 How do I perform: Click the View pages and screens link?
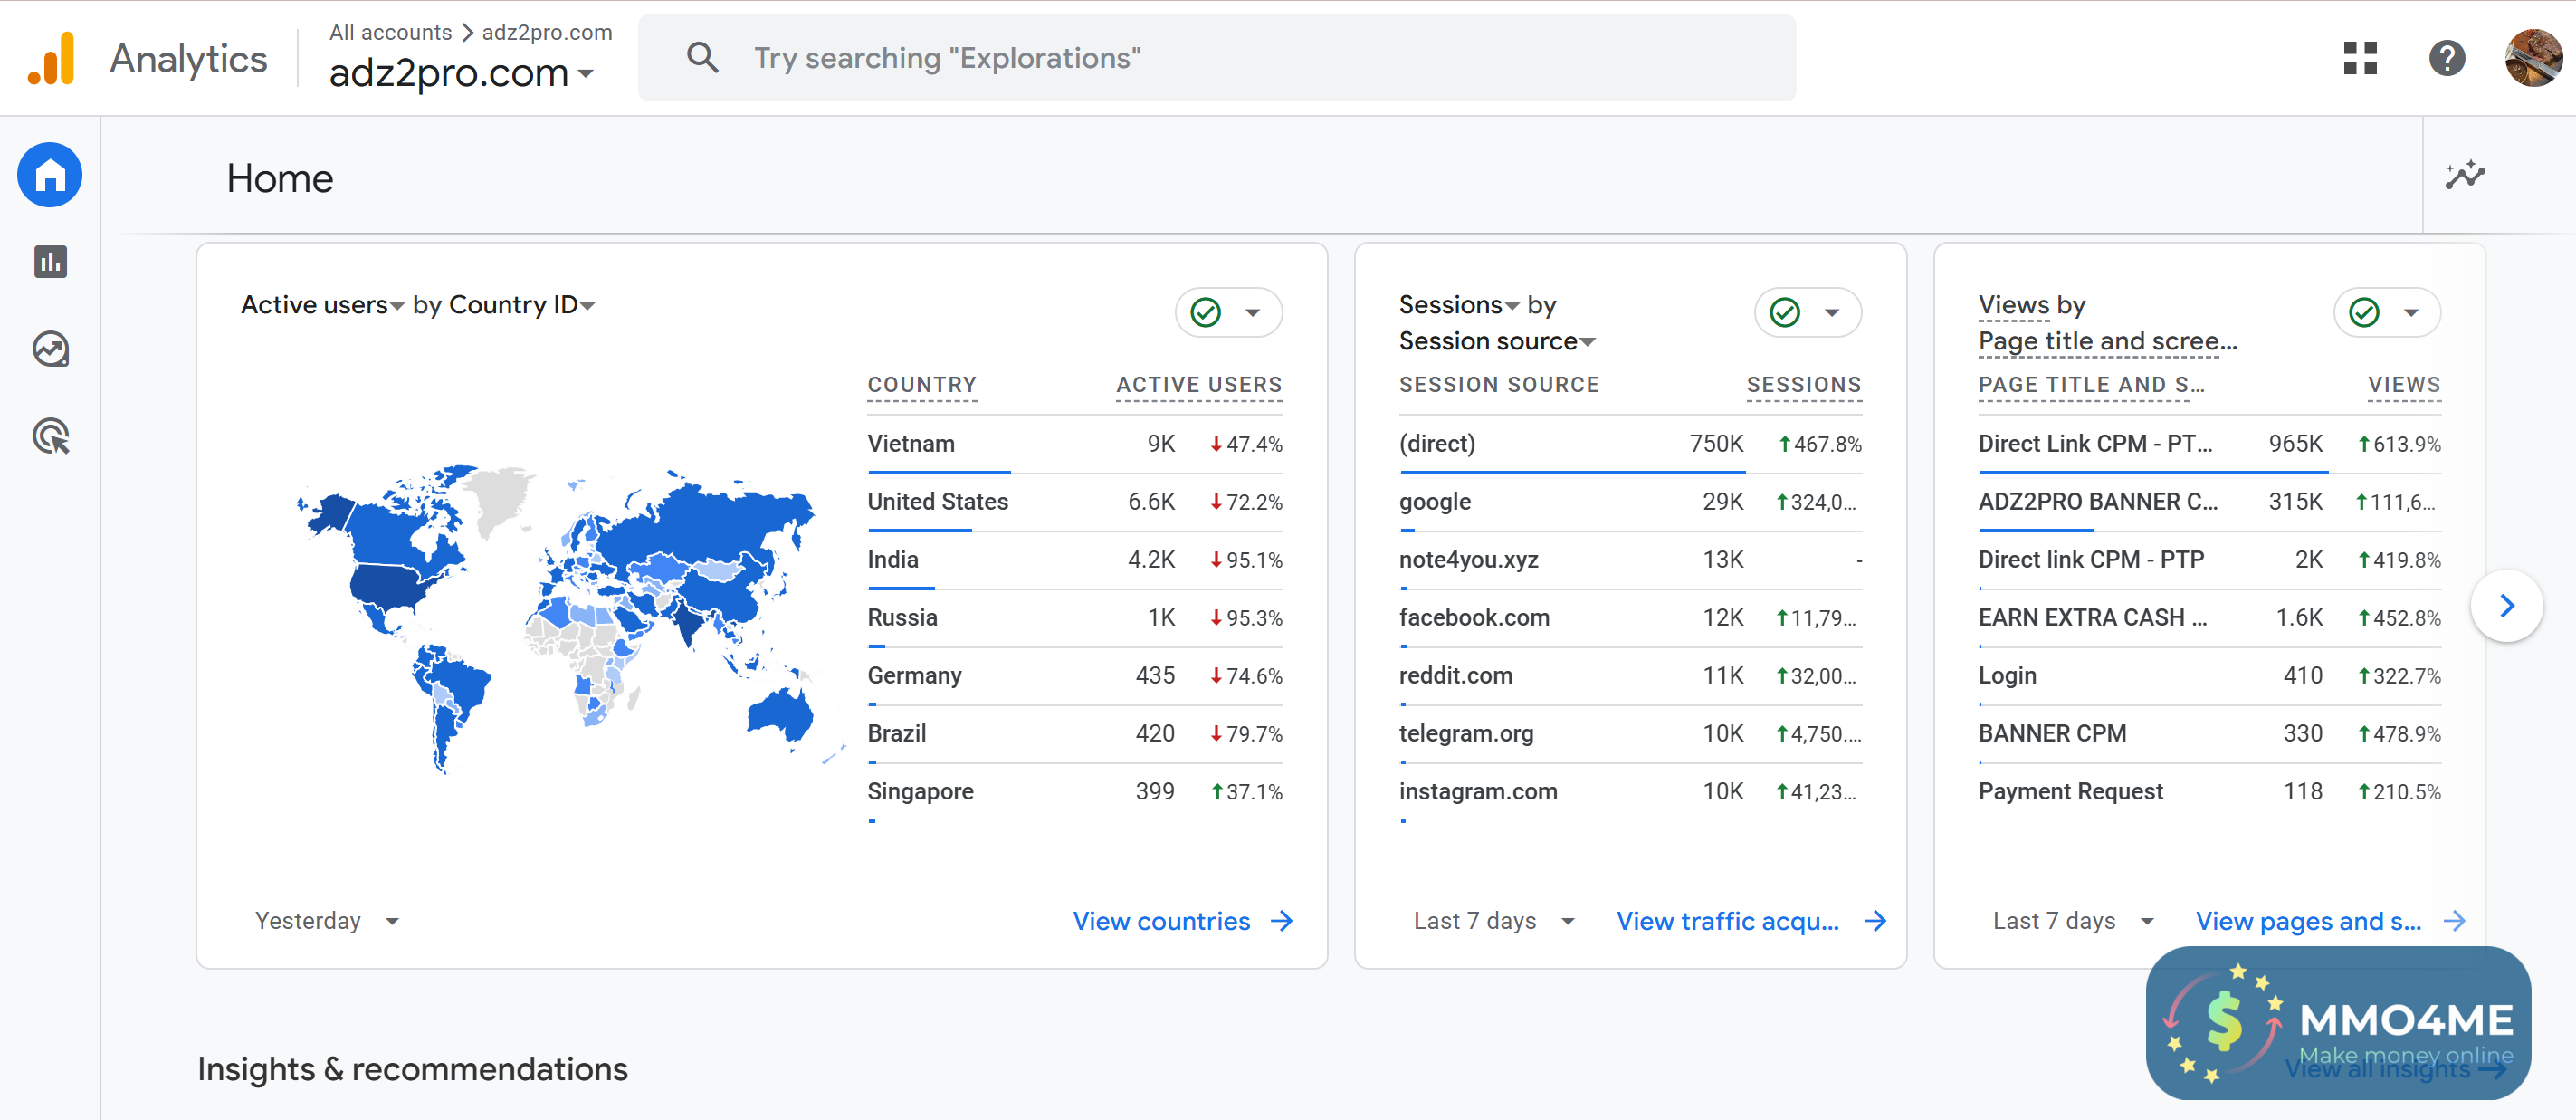(2308, 921)
